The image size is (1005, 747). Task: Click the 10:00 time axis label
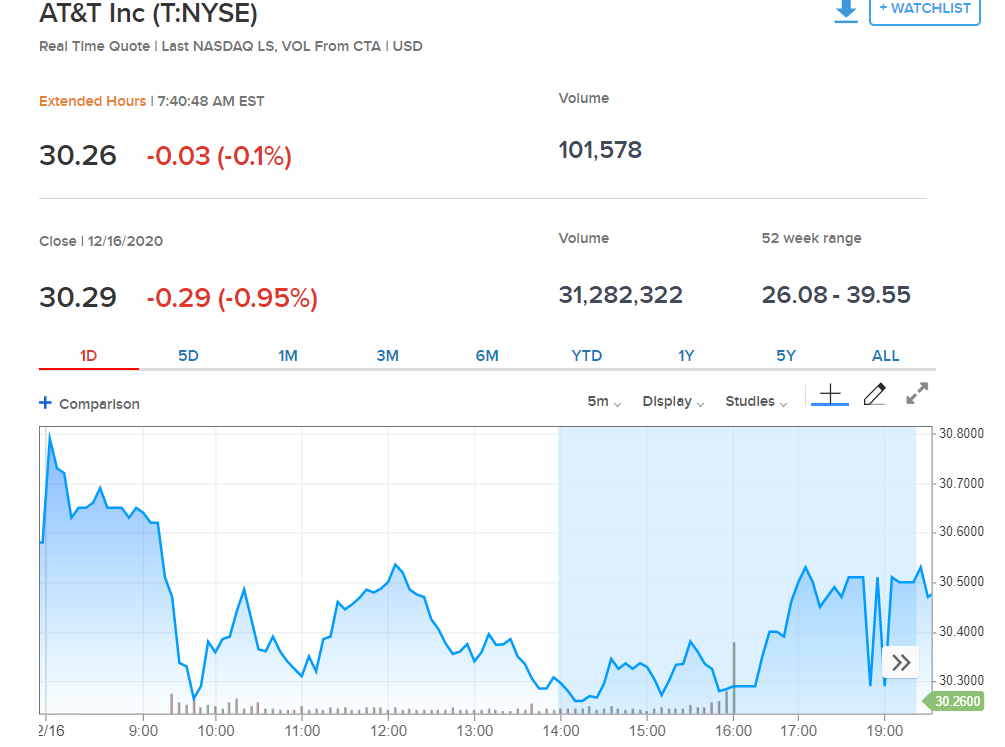coord(216,731)
